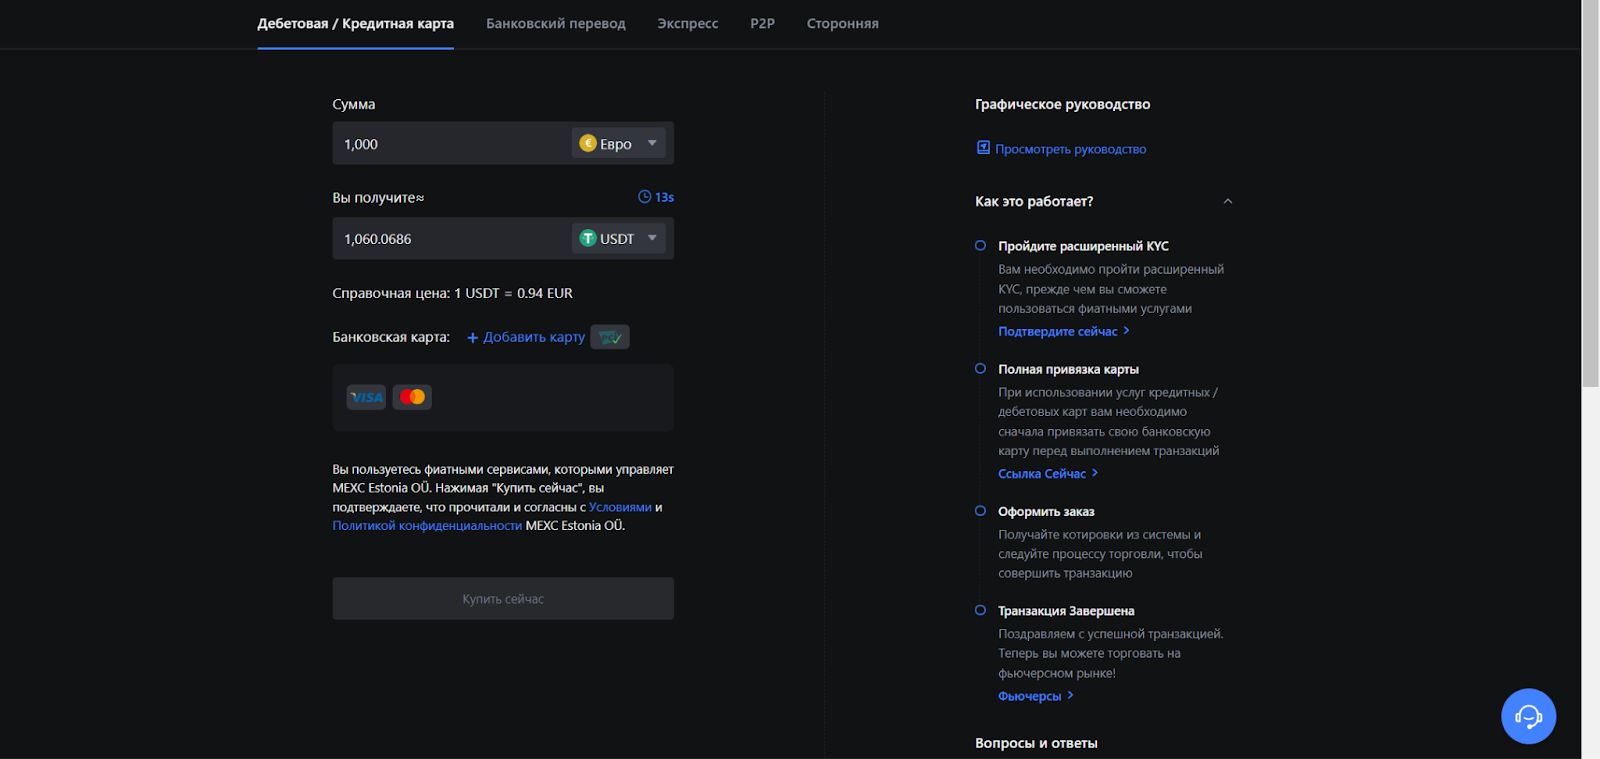
Task: Click the countdown timer clock icon
Action: pos(645,197)
